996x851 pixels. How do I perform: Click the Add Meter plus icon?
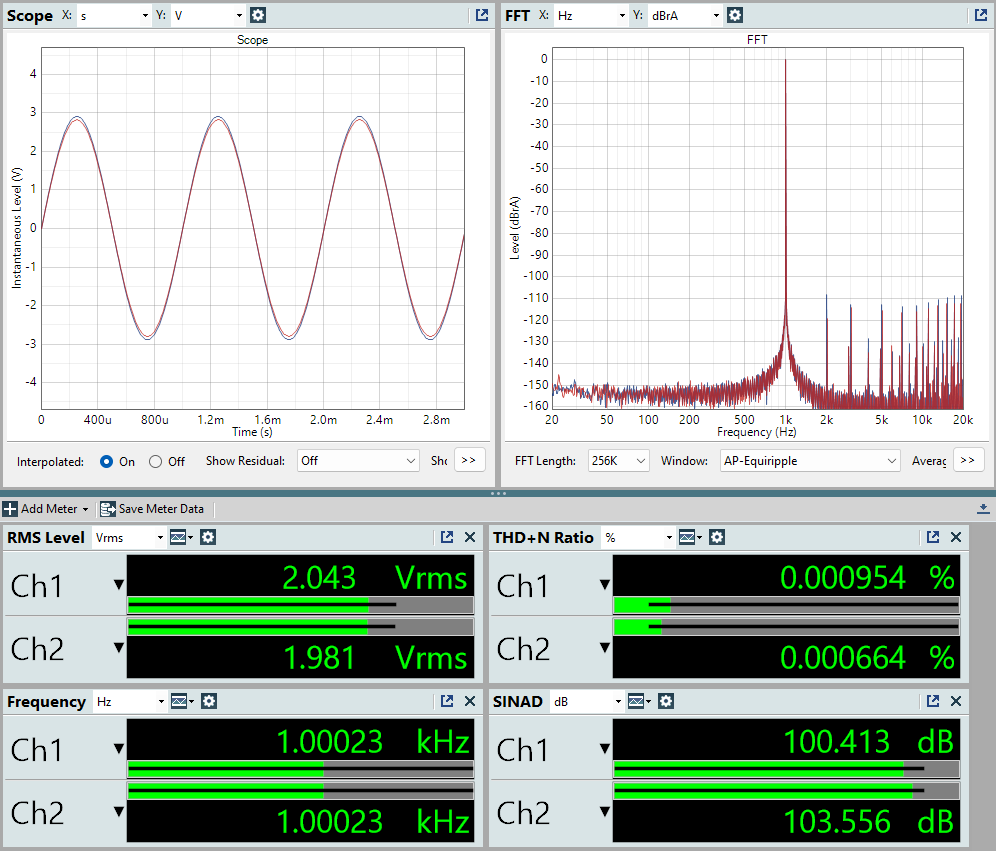coord(10,509)
